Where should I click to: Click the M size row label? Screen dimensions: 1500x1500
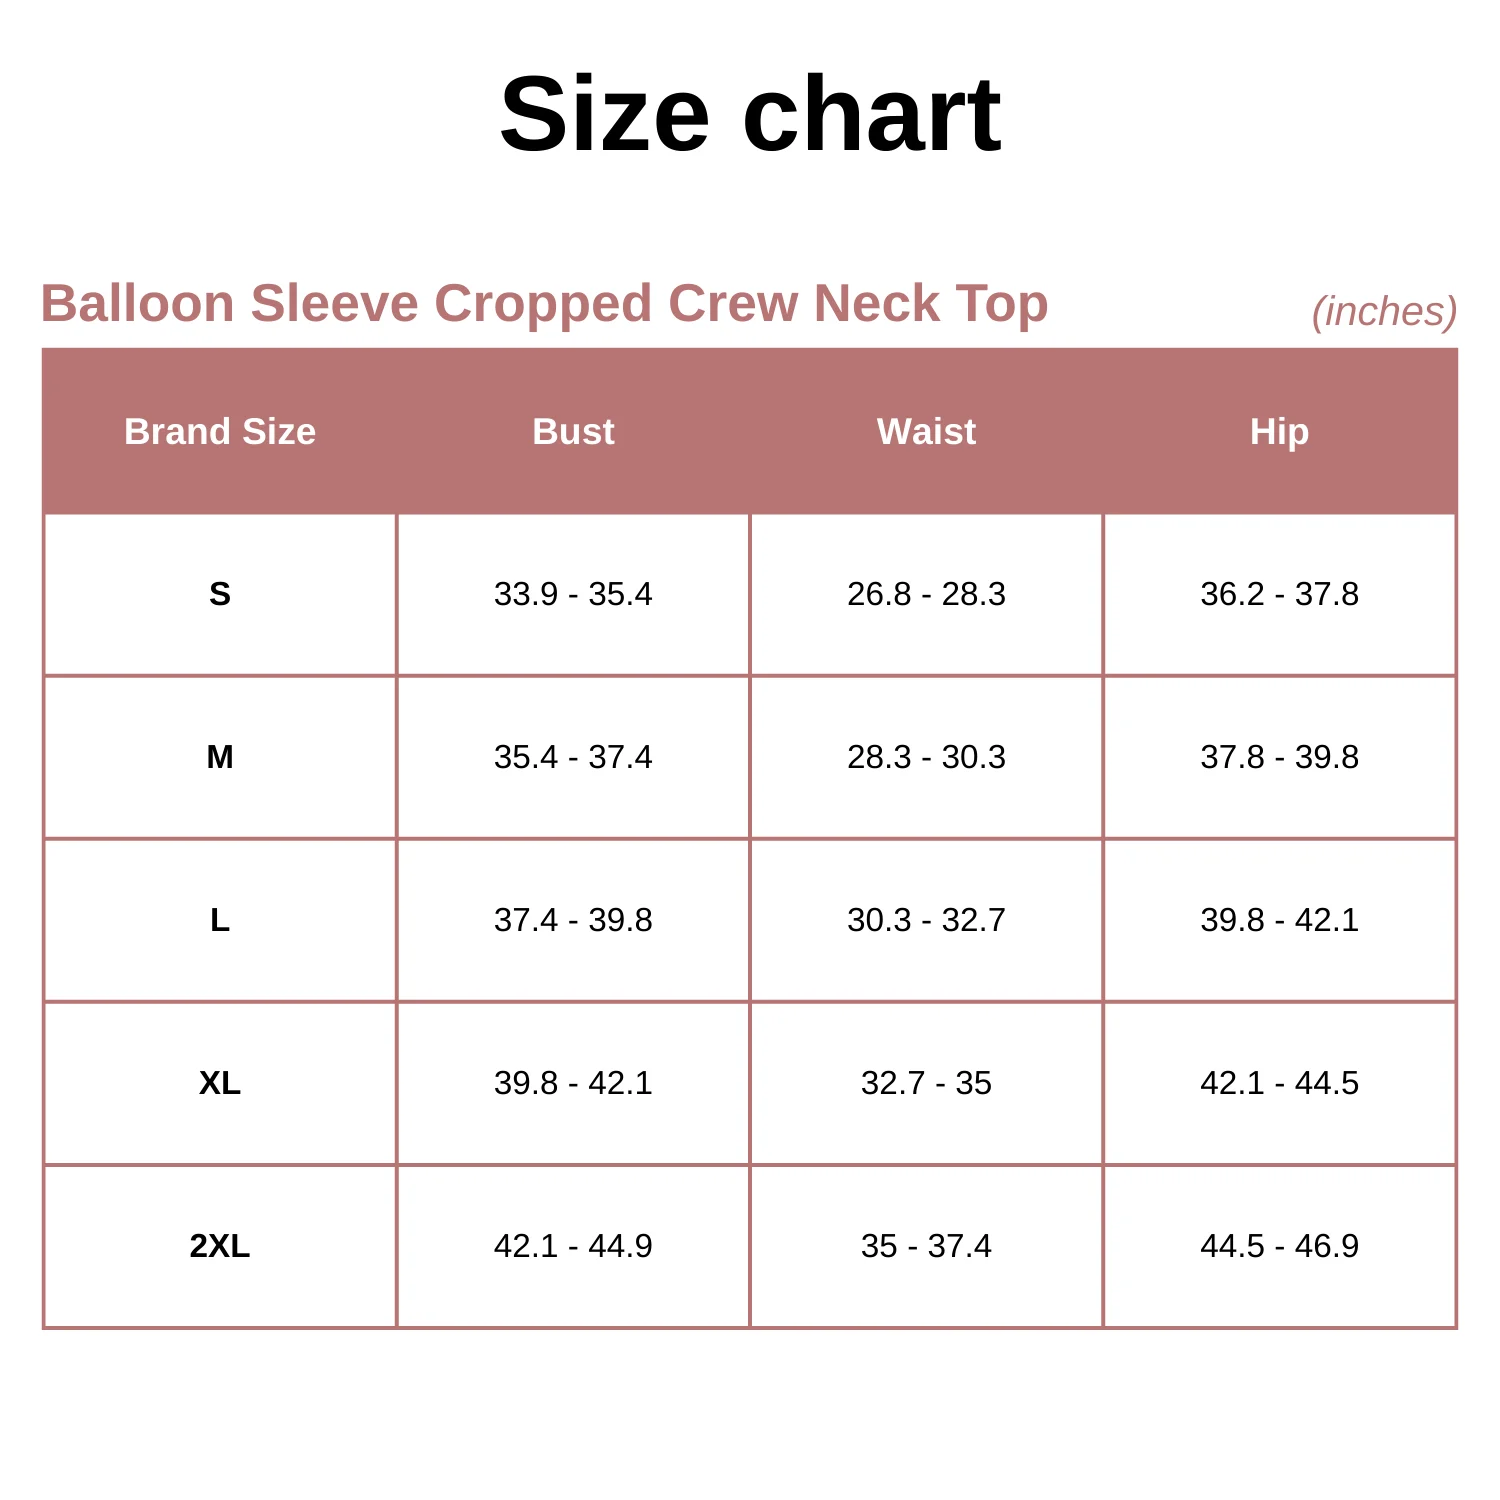point(220,757)
